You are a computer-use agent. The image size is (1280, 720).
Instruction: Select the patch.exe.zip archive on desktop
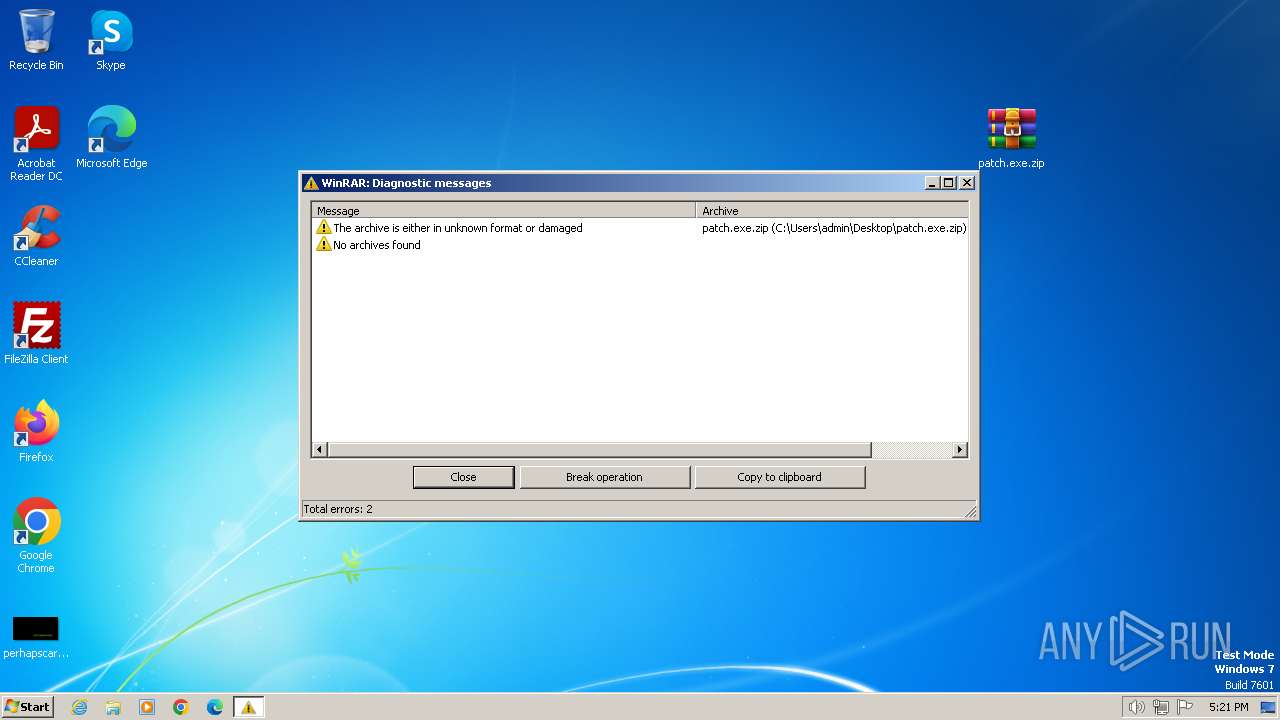point(1011,138)
